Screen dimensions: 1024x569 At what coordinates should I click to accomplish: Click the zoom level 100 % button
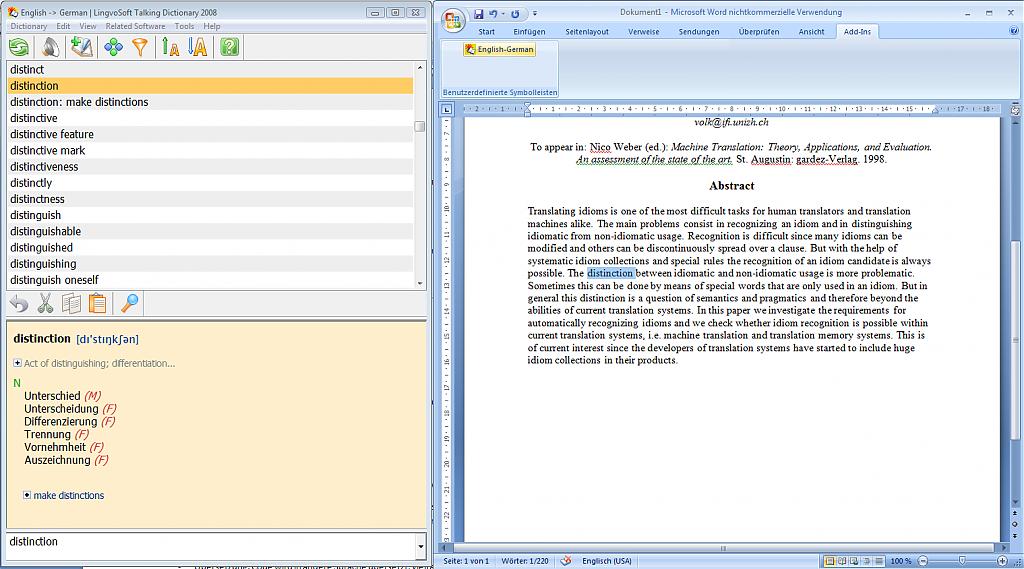901,561
